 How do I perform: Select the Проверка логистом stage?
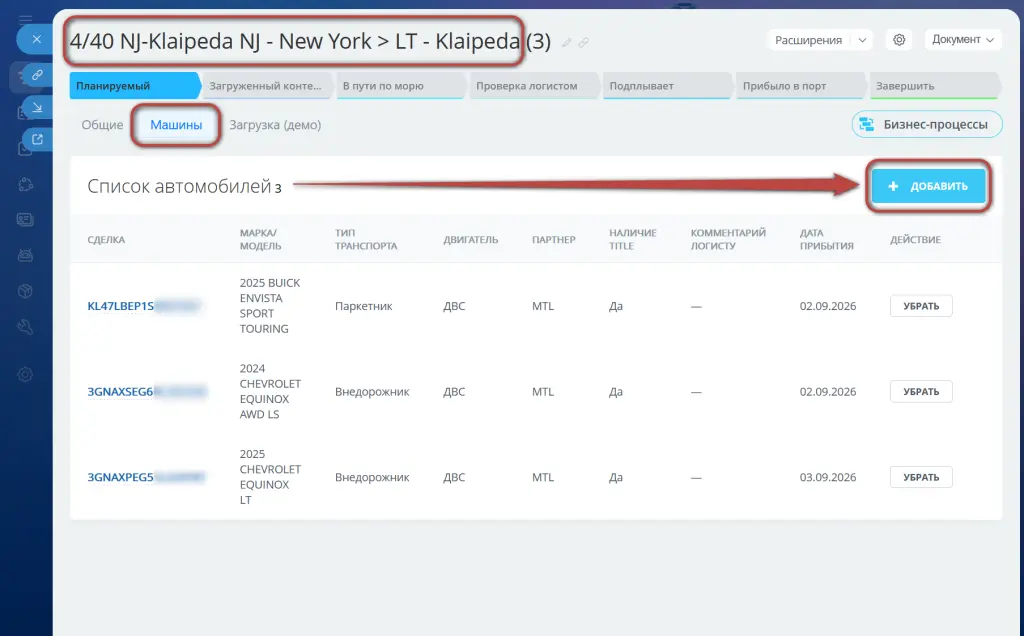[534, 86]
